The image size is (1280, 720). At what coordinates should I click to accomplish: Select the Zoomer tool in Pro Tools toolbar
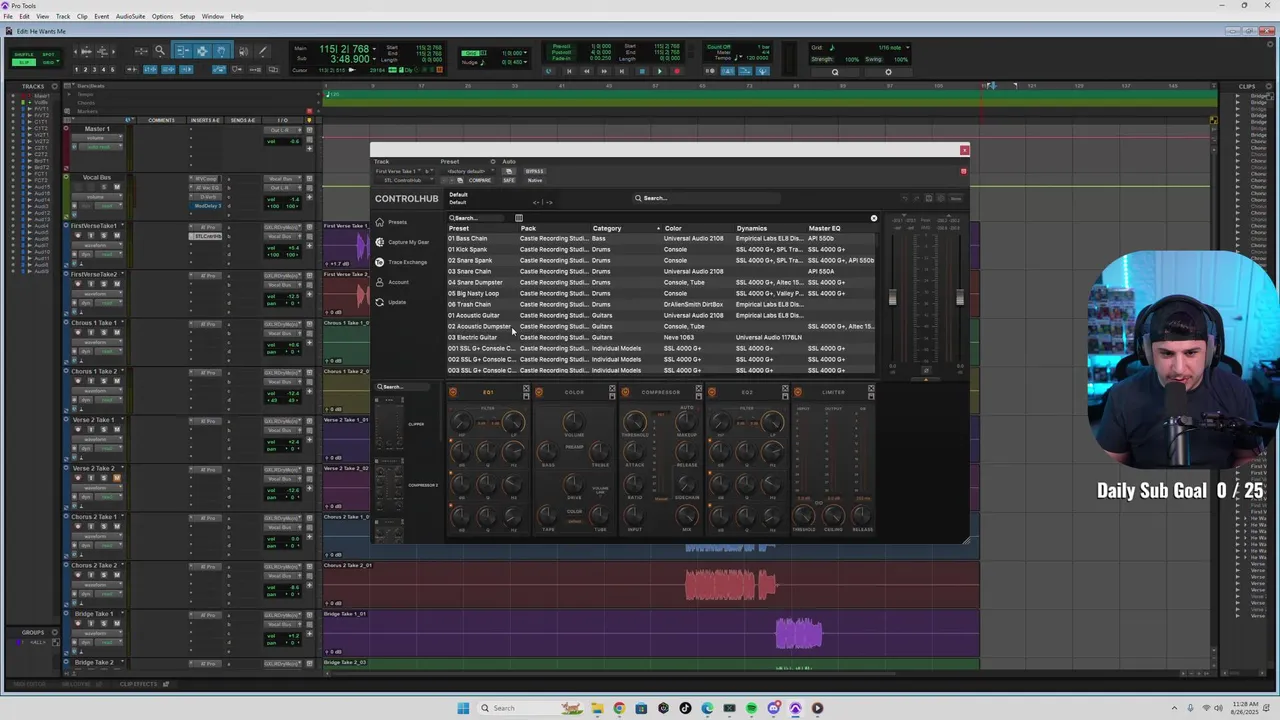coord(159,51)
